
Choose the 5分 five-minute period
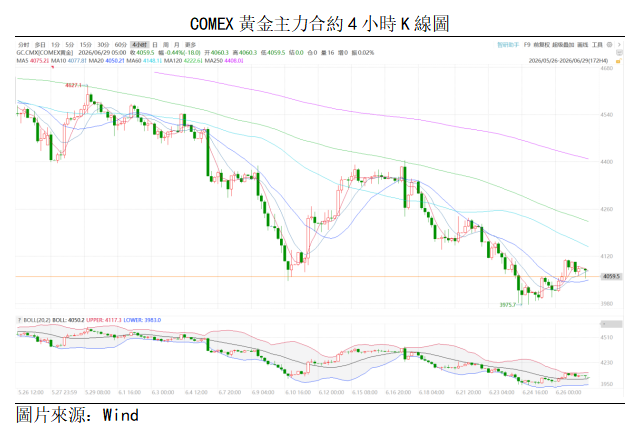click(x=70, y=45)
